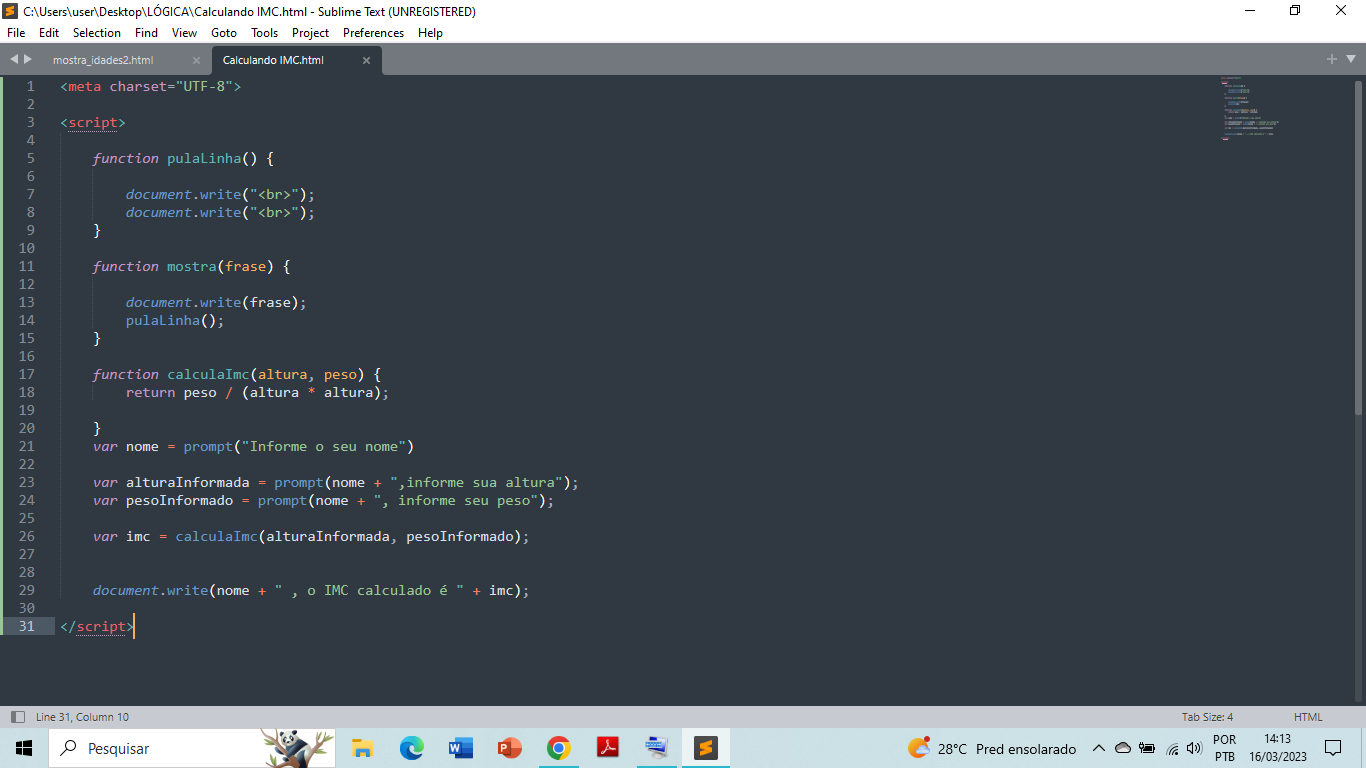
Task: Open the Find menu
Action: [146, 33]
